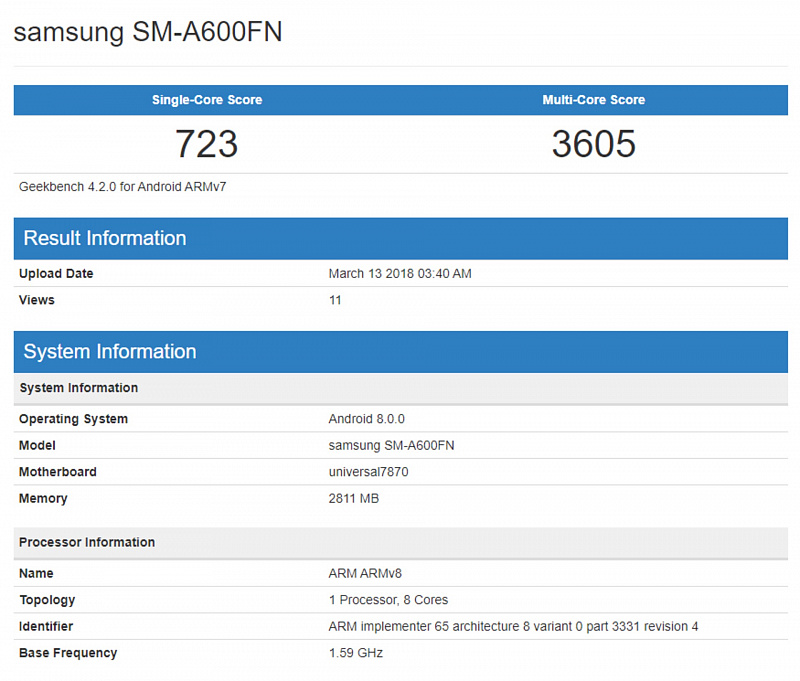Click the multi-core score value 3605

[593, 144]
